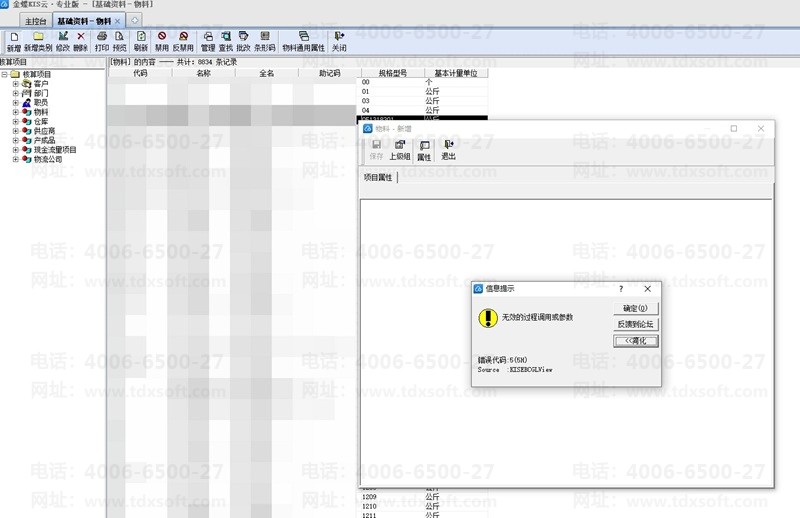Click the 代码 column header
Viewport: 800px width, 518px height.
pos(140,73)
